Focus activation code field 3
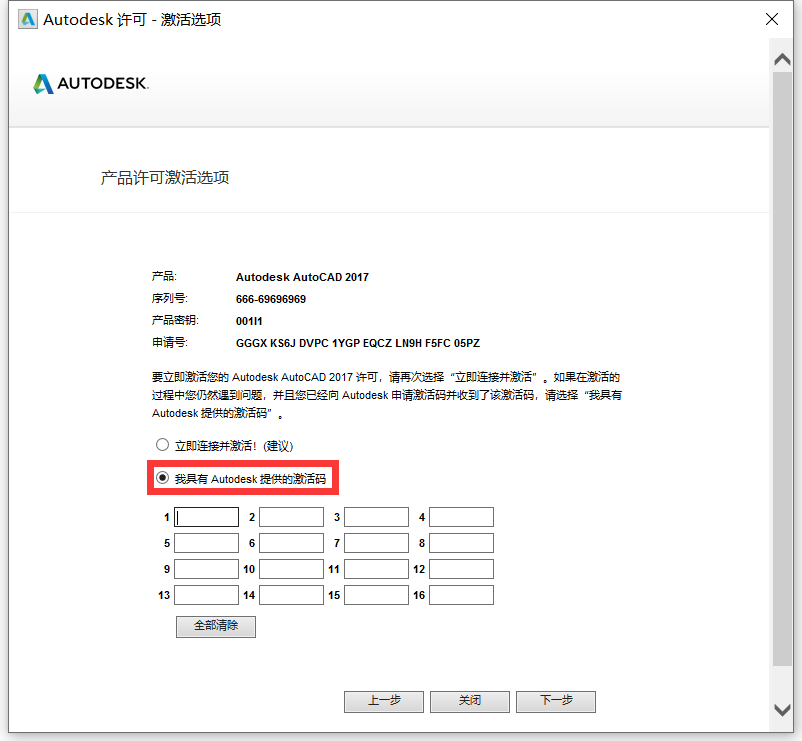Screen dimensions: 802x741 coord(376,517)
